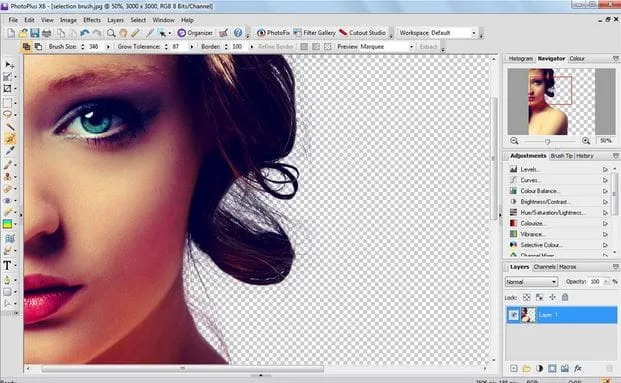Switch to the Channels tab
The height and width of the screenshot is (383, 621).
tap(544, 267)
